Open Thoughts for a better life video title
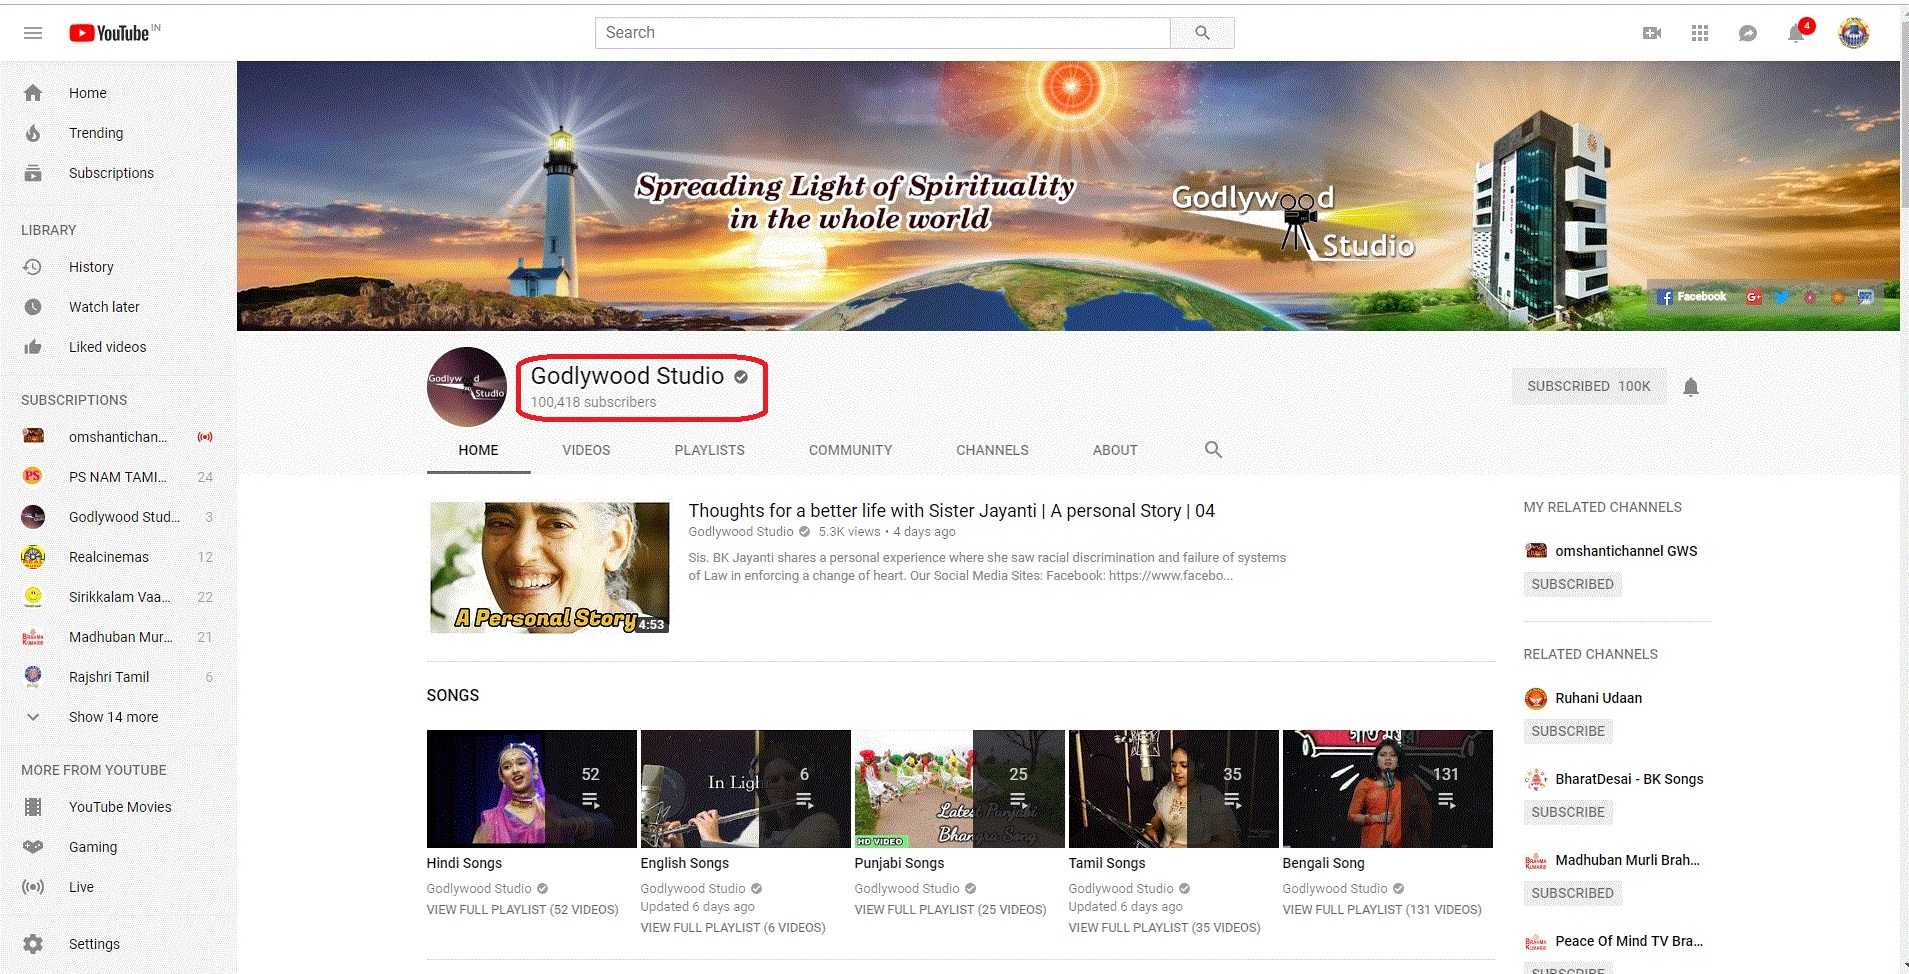 [x=951, y=511]
